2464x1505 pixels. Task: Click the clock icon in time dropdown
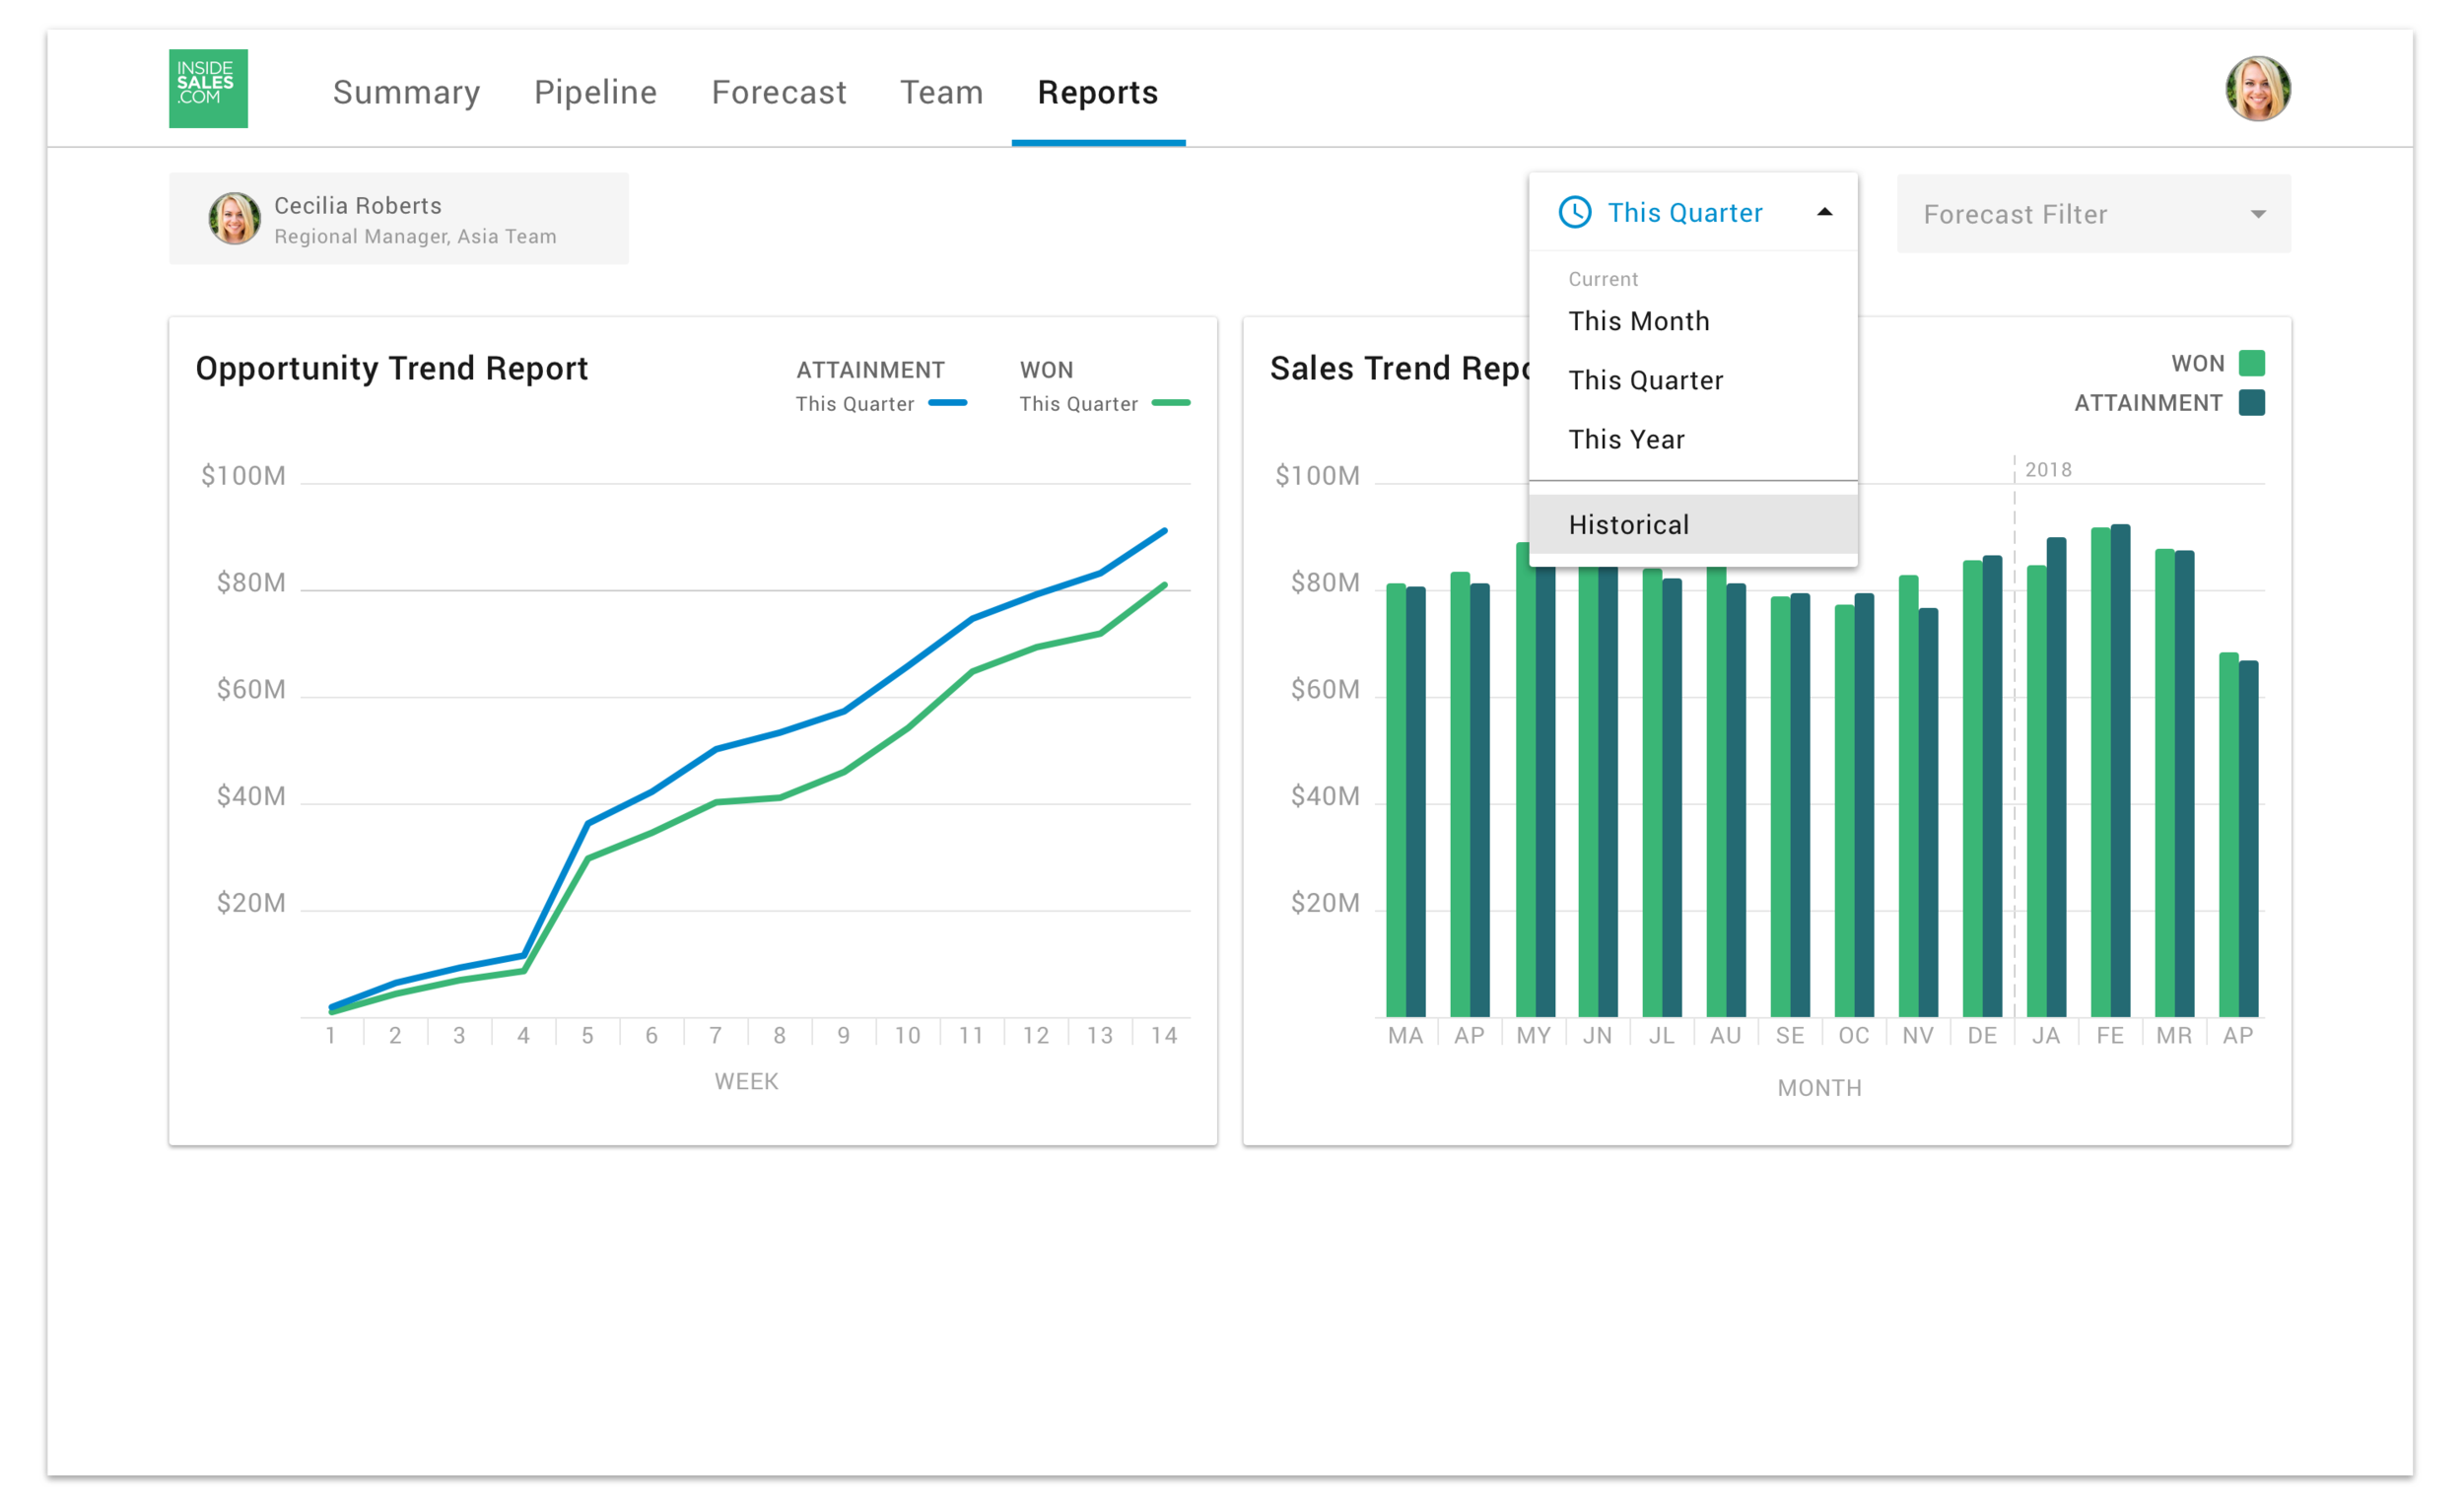tap(1575, 212)
